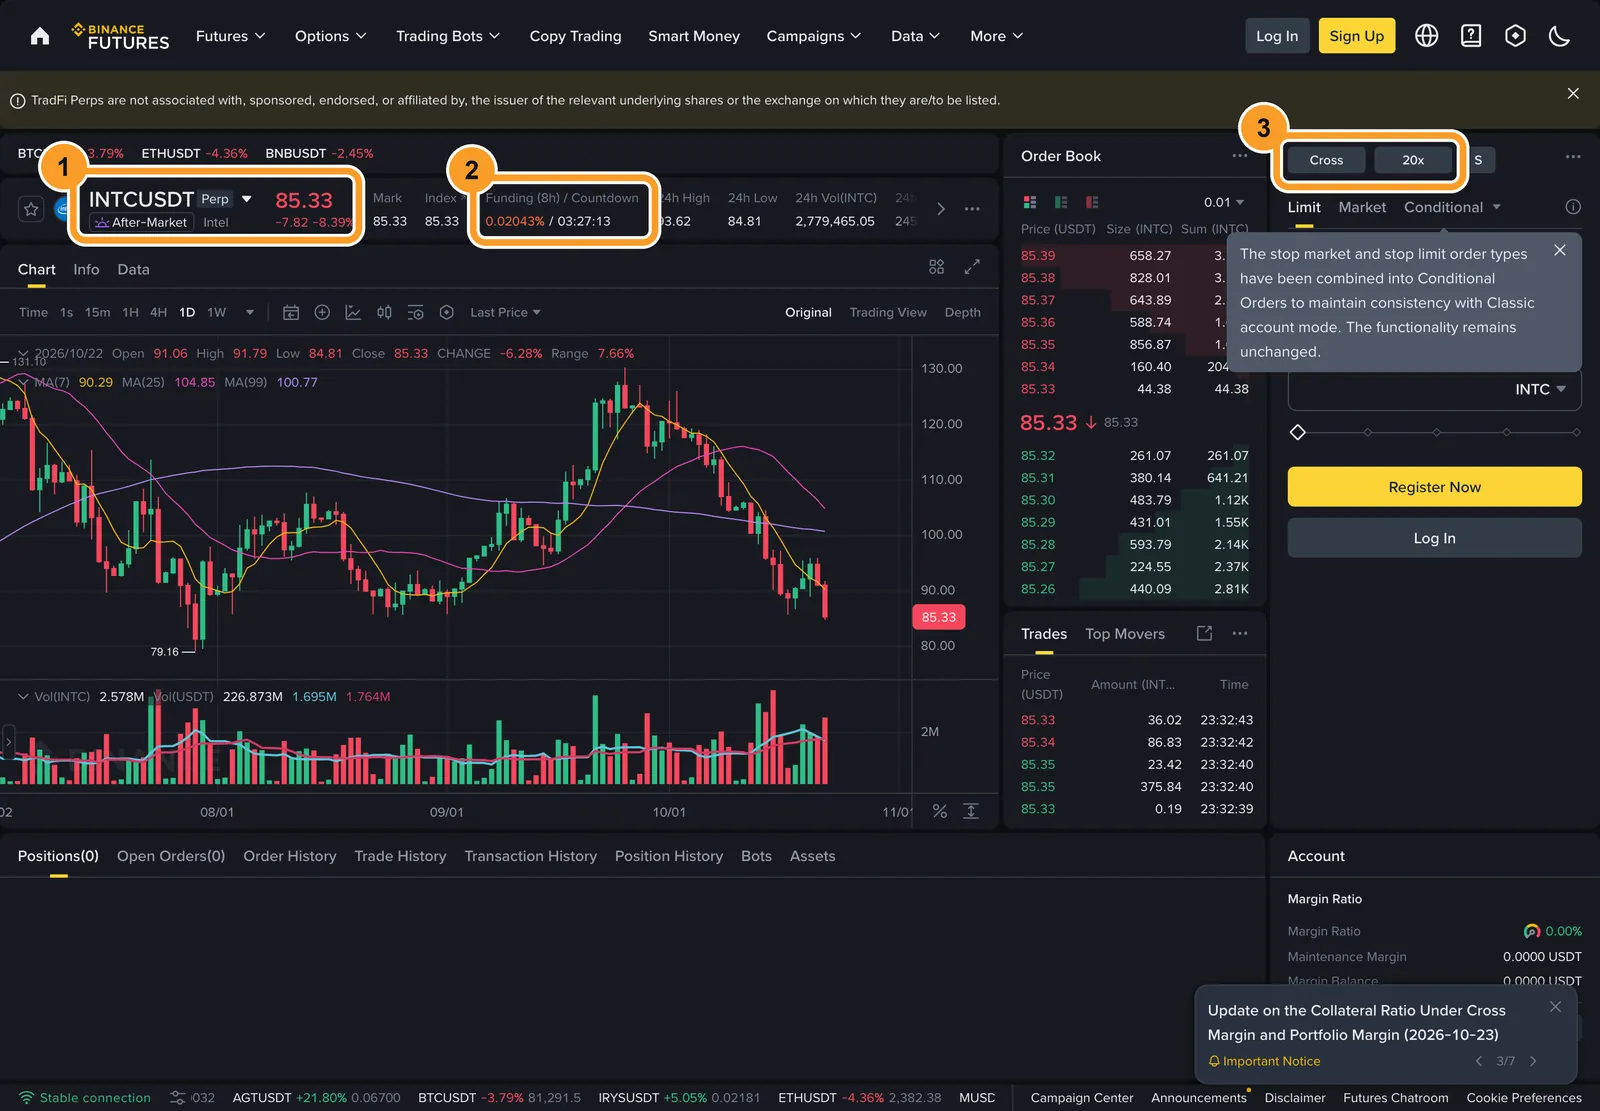
Task: Switch chart to Trading View
Action: coord(888,312)
